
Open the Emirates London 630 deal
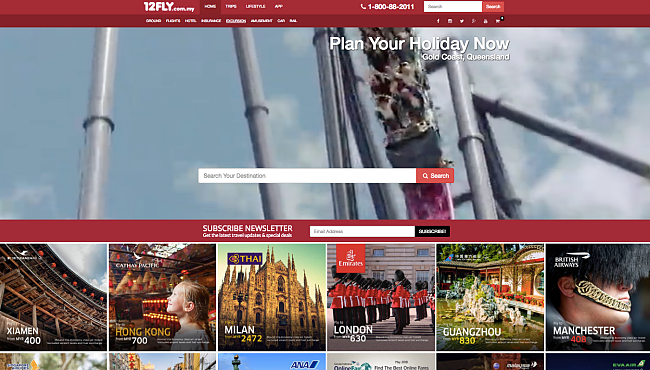[381, 297]
